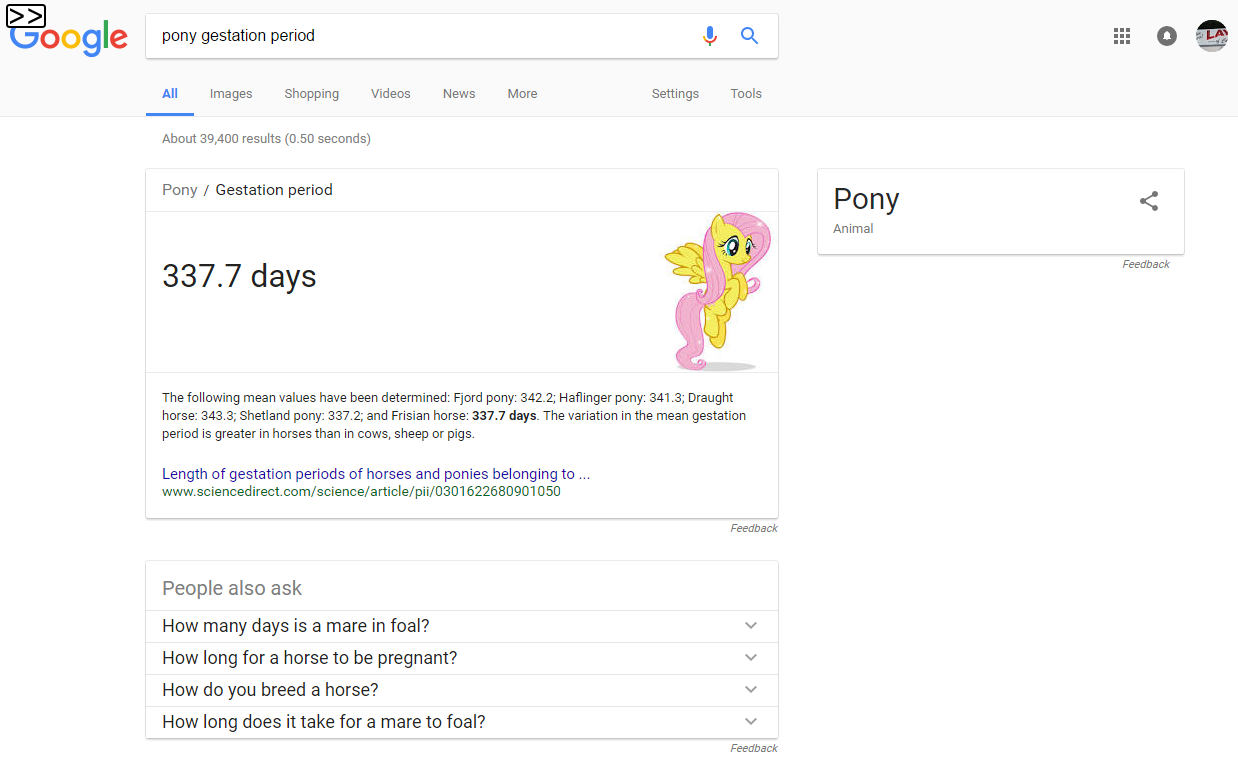Expand 'How long for a horse to be pregnant?'
The image size is (1238, 780).
[x=462, y=658]
